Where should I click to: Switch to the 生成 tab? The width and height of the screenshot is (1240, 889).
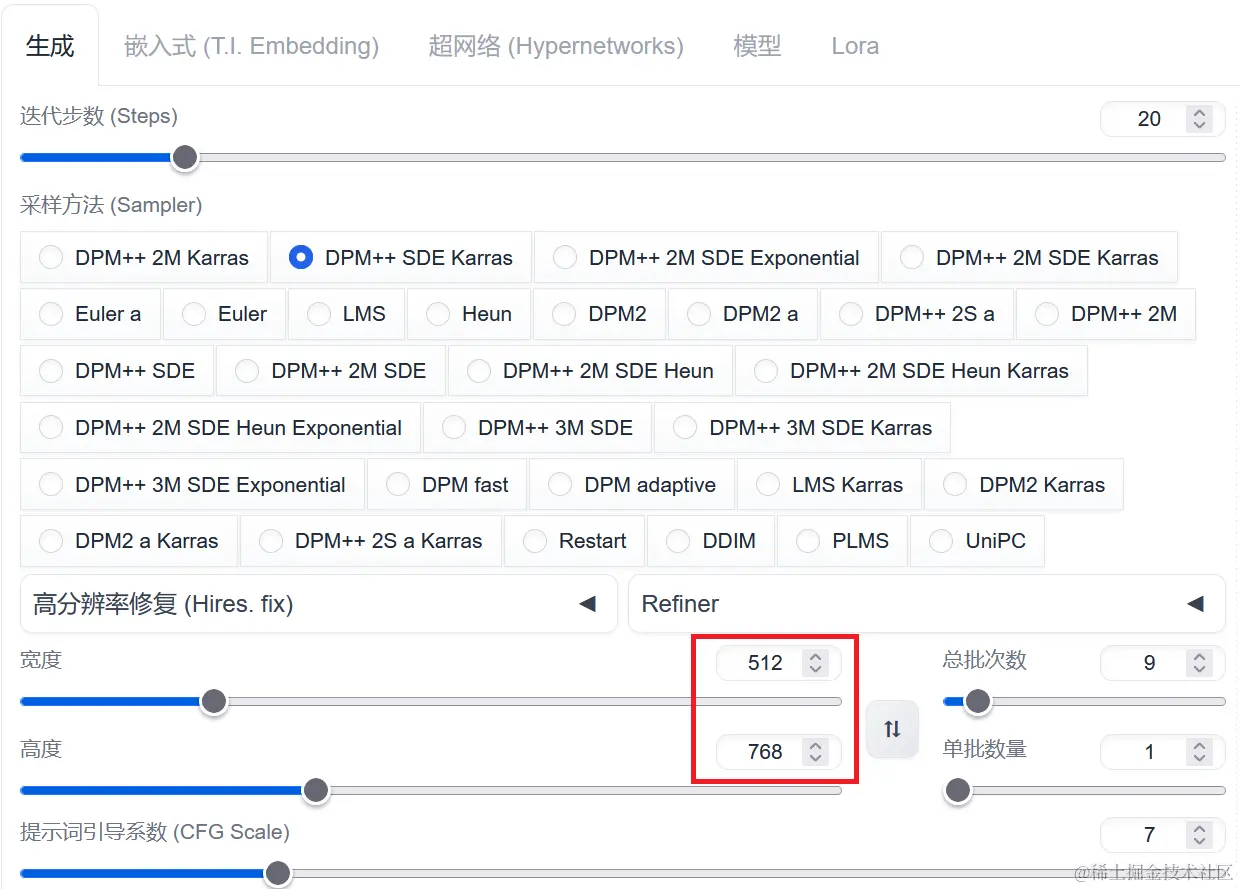pos(50,46)
